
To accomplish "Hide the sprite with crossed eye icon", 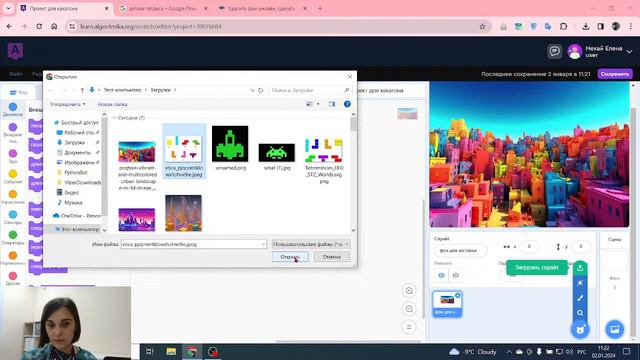I will 456,276.
